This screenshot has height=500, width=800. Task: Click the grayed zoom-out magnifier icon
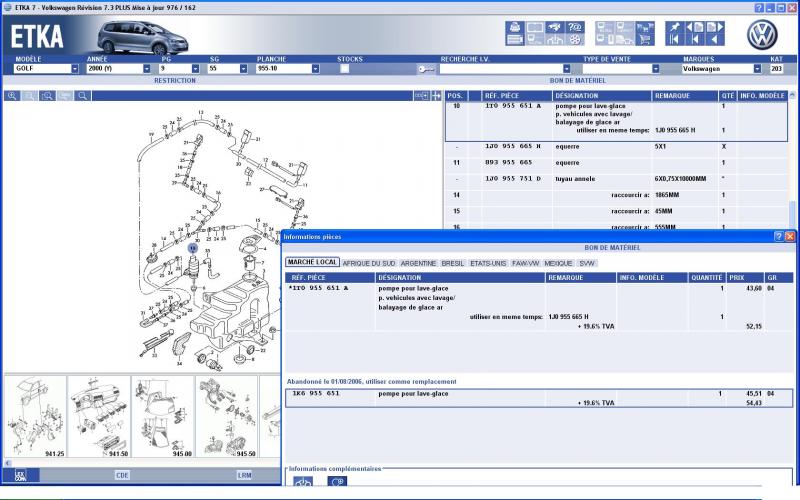coord(30,96)
